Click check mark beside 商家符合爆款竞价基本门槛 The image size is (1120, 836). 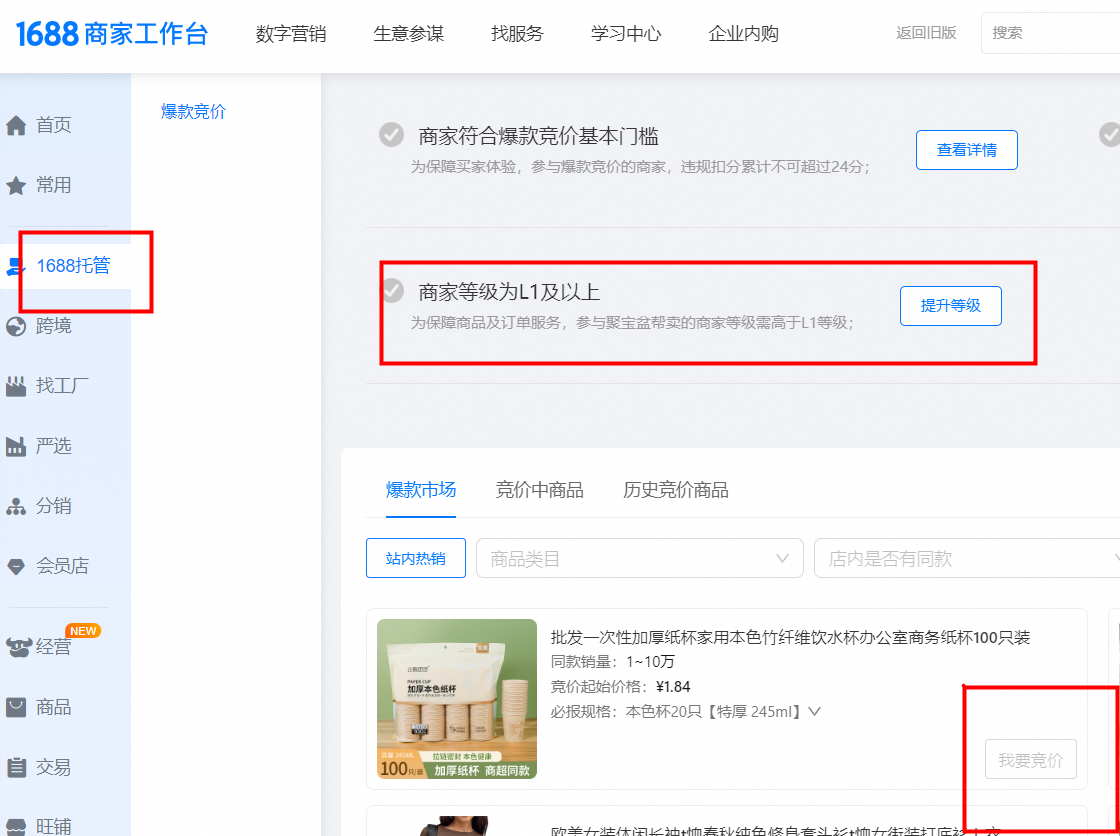(392, 135)
